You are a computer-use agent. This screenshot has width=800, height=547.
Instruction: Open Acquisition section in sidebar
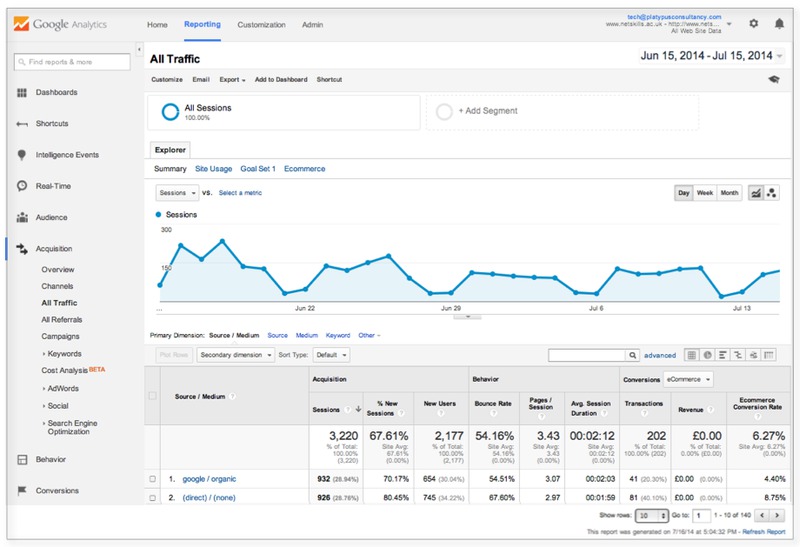tap(54, 248)
